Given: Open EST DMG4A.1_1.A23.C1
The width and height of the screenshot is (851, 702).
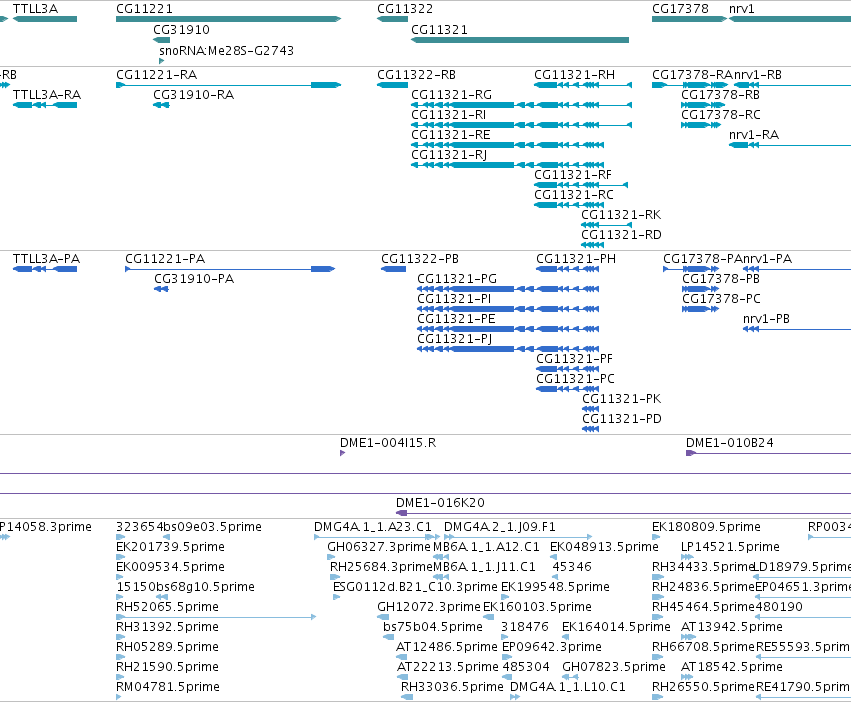Looking at the screenshot, I should pyautogui.click(x=373, y=527).
